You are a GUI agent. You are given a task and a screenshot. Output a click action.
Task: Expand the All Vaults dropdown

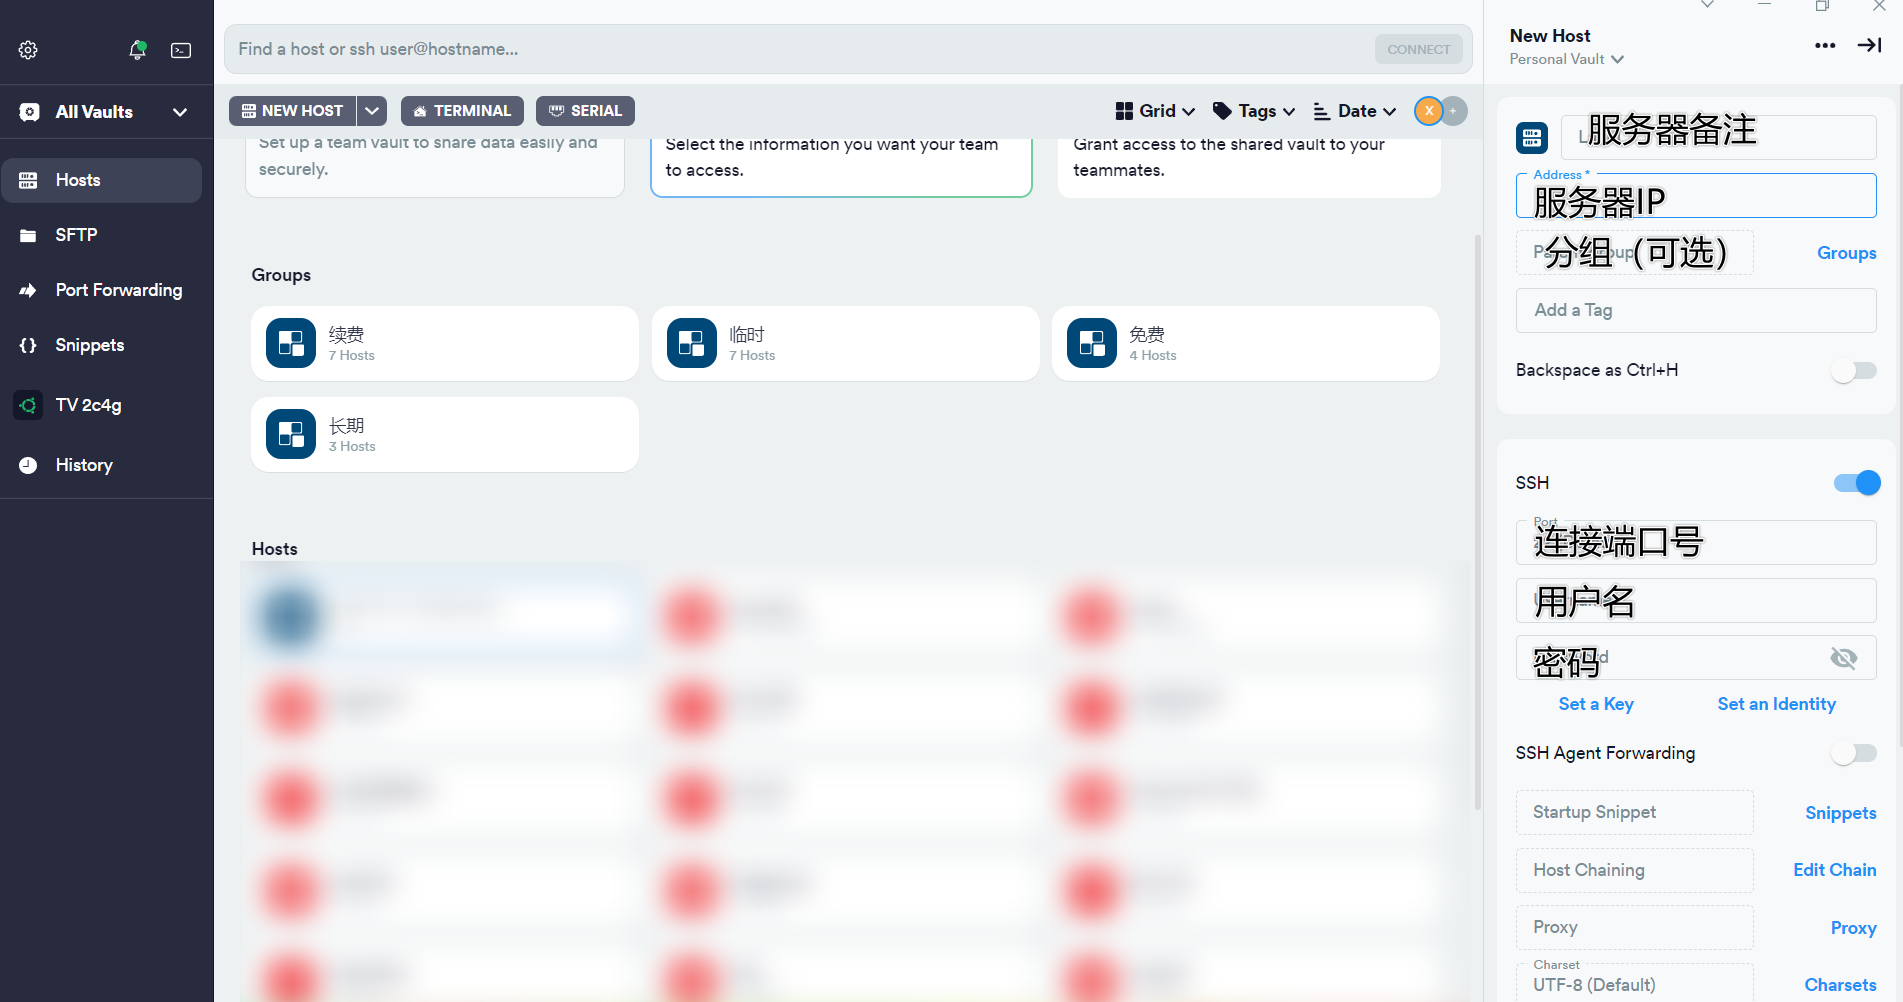pyautogui.click(x=180, y=112)
